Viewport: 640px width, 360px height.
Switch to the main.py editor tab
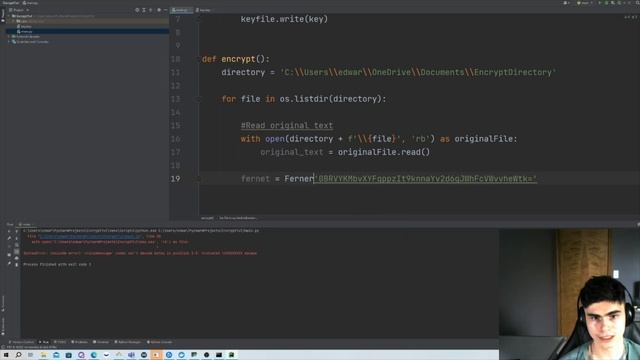[182, 10]
